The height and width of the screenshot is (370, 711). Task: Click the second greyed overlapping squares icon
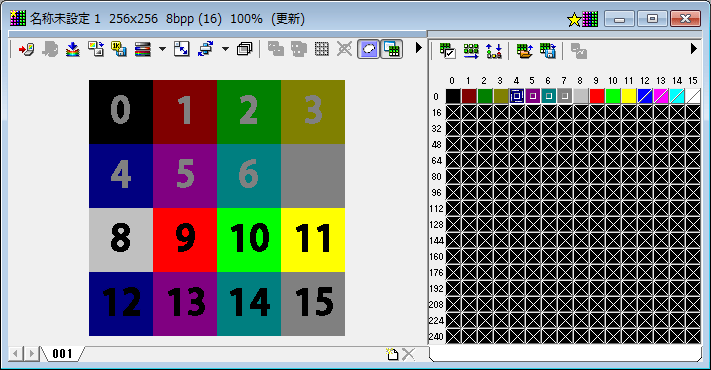pyautogui.click(x=298, y=49)
